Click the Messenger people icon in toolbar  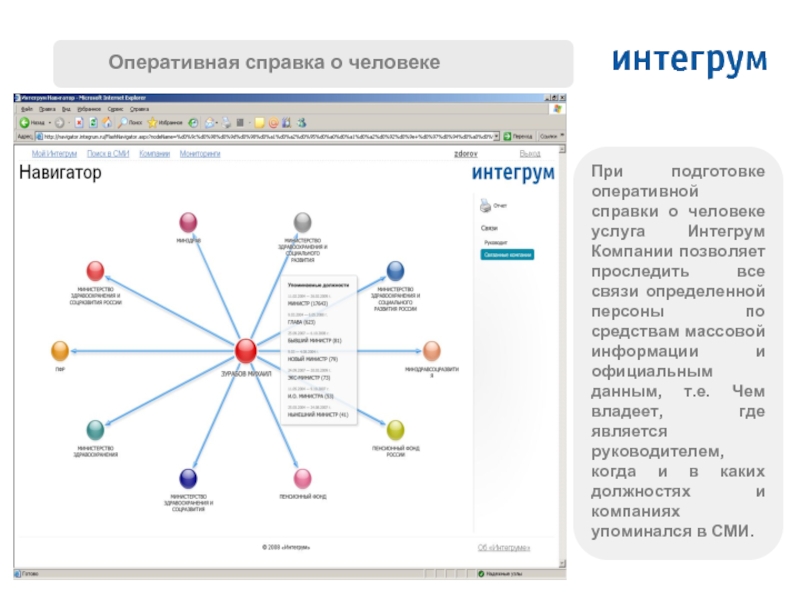point(302,122)
